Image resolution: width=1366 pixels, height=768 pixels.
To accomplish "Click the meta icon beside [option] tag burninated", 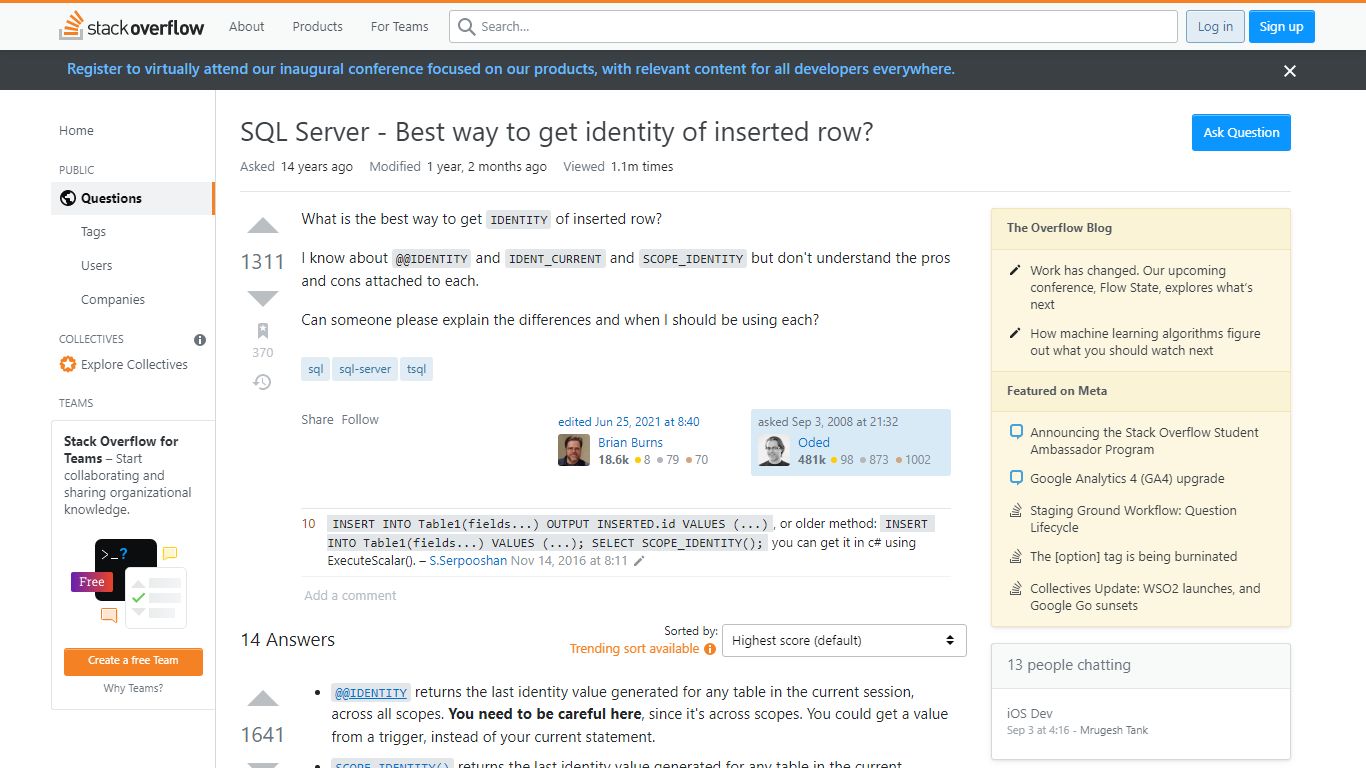I will point(1016,556).
